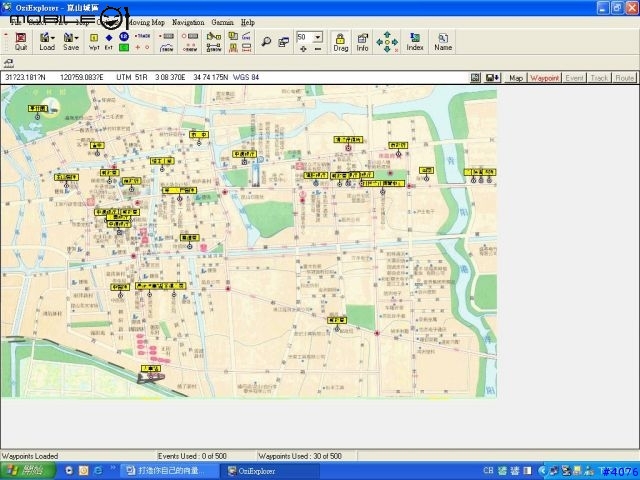Select the Event mode button

point(574,78)
